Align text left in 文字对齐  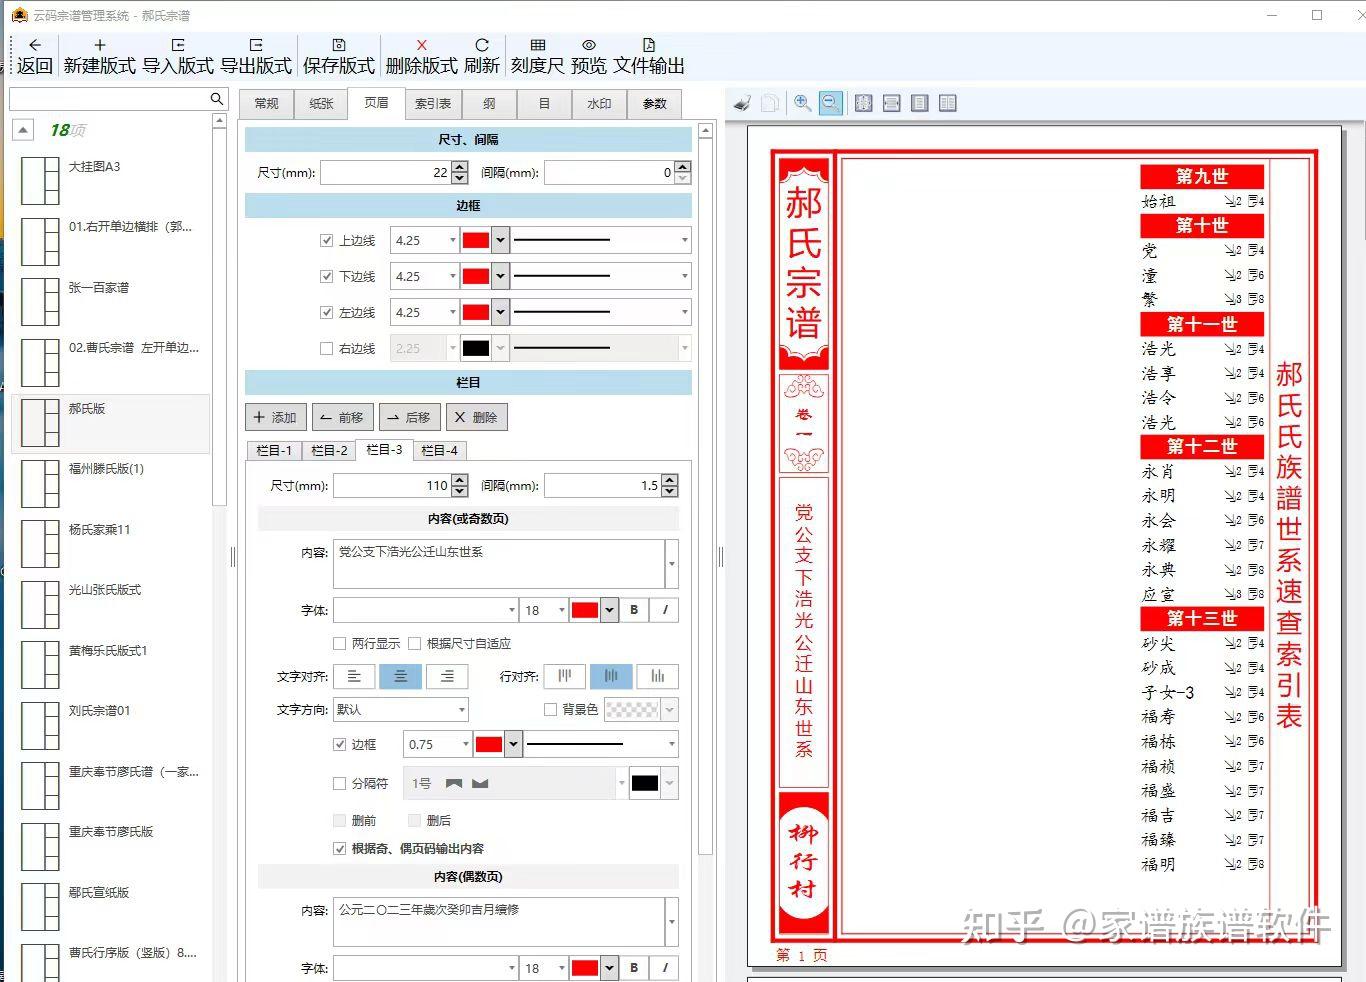[354, 677]
